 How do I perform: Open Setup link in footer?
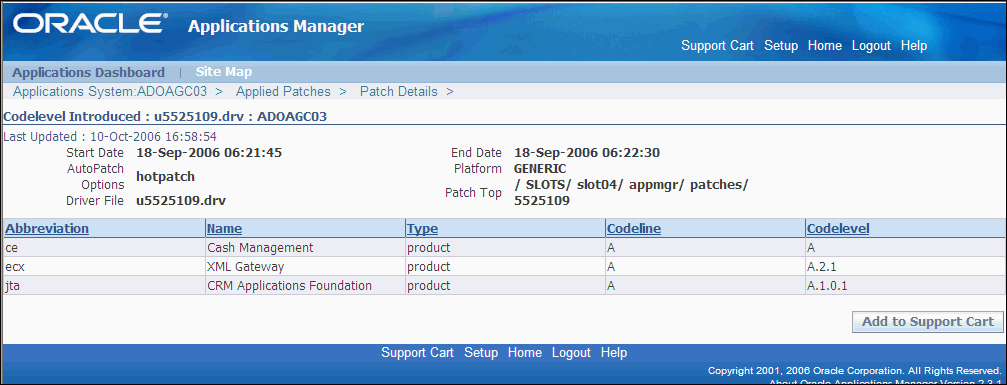481,353
